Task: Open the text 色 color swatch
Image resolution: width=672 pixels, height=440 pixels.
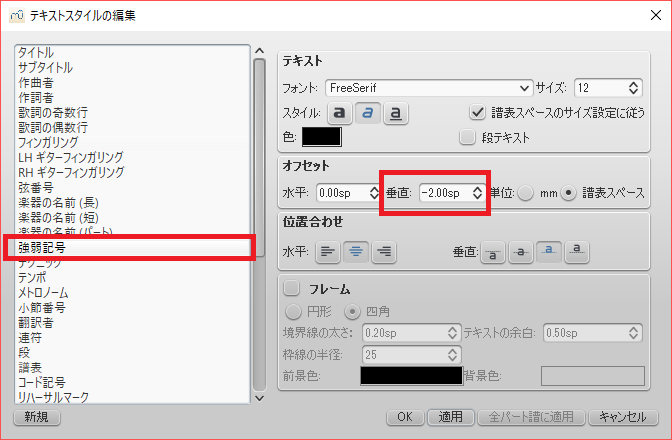Action: click(321, 137)
